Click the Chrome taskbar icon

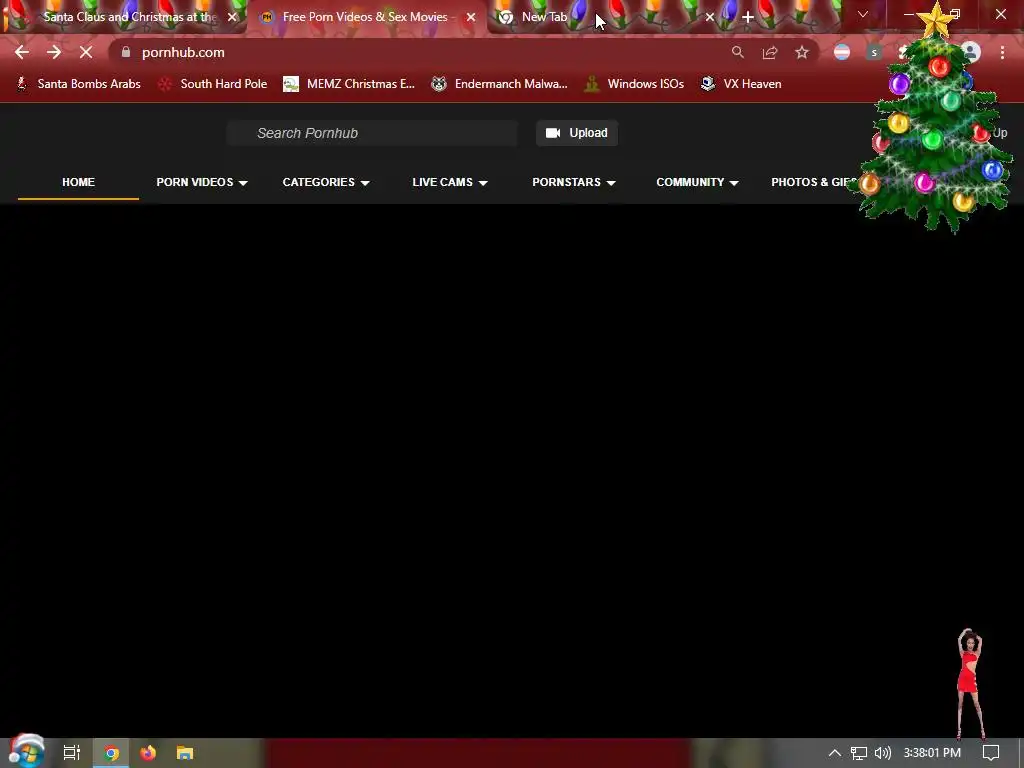111,753
